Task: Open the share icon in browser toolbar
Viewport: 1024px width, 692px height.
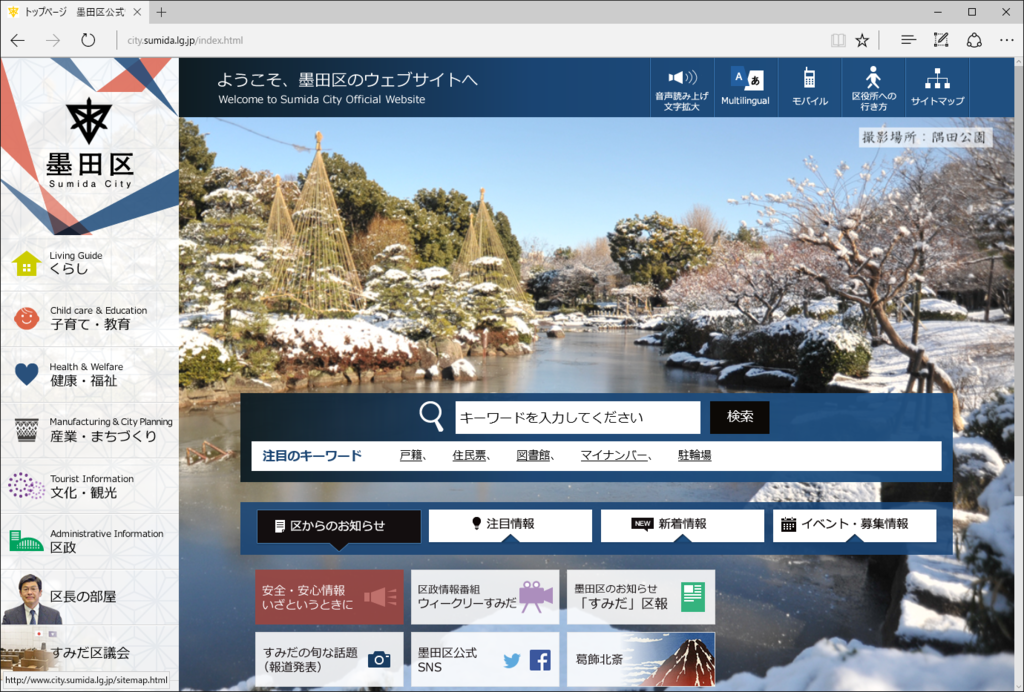Action: (x=974, y=40)
